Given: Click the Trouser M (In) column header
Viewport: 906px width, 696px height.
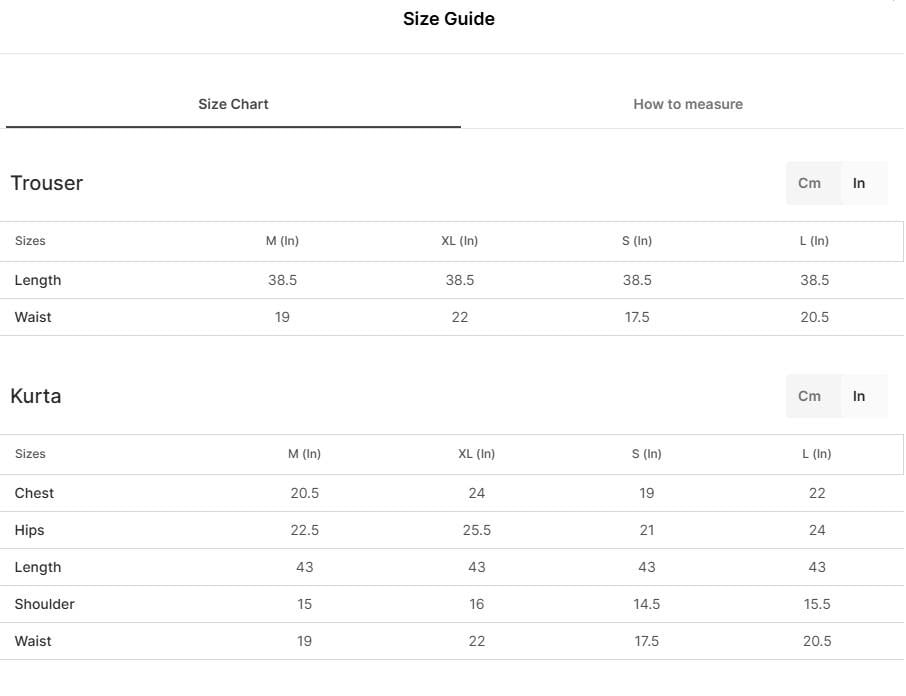Looking at the screenshot, I should (282, 241).
